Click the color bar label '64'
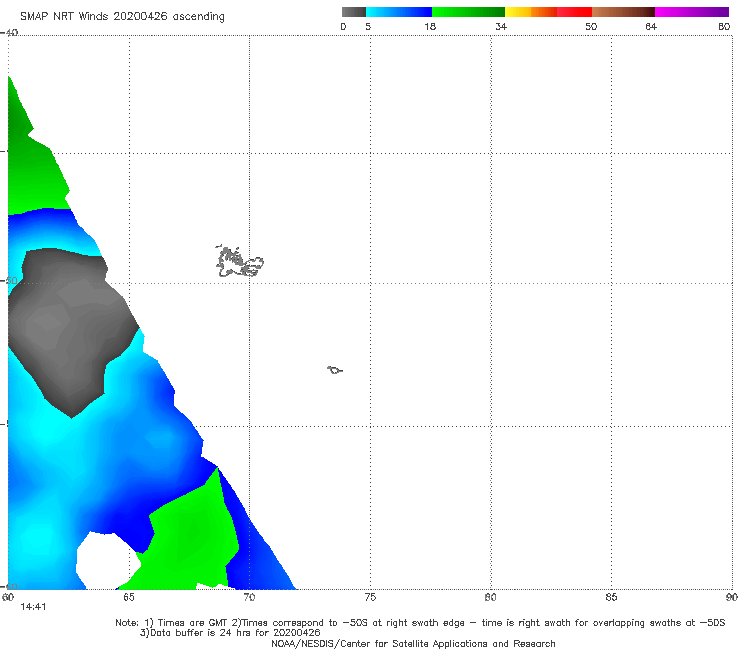 click(651, 26)
